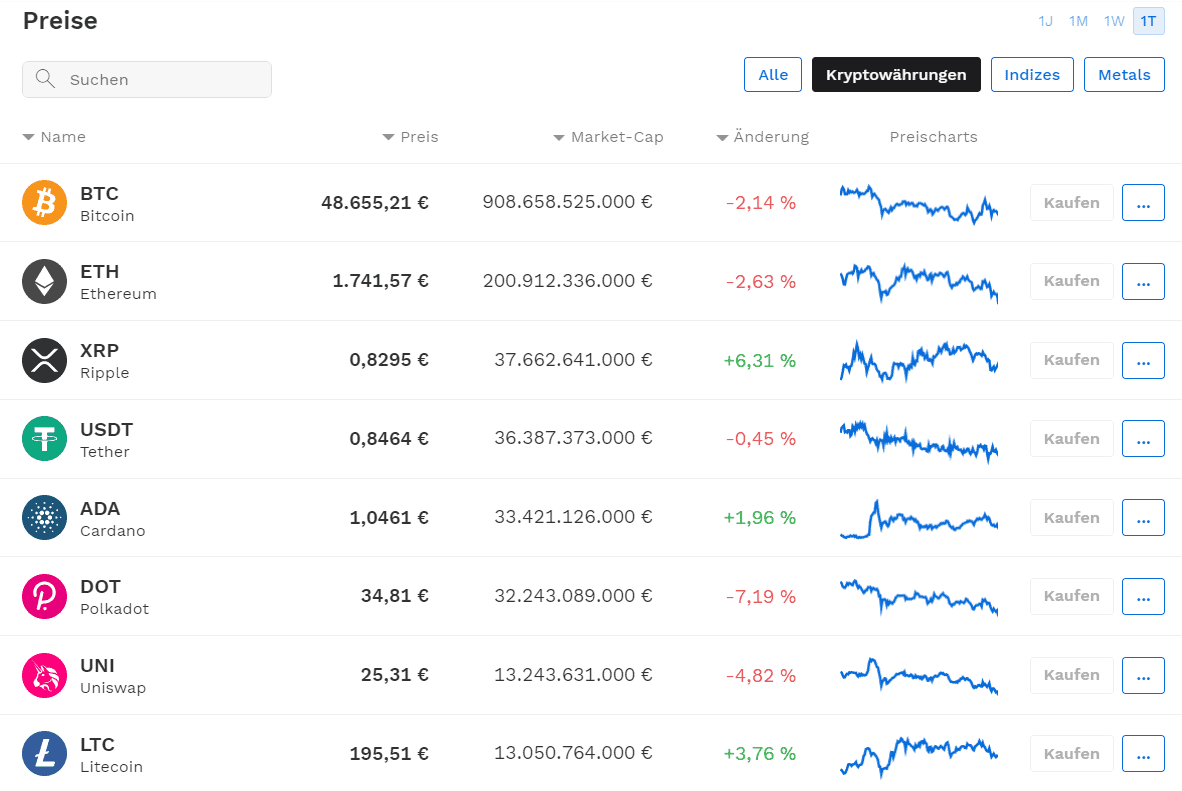Click the XRP change value +6,31 %

[x=760, y=361]
